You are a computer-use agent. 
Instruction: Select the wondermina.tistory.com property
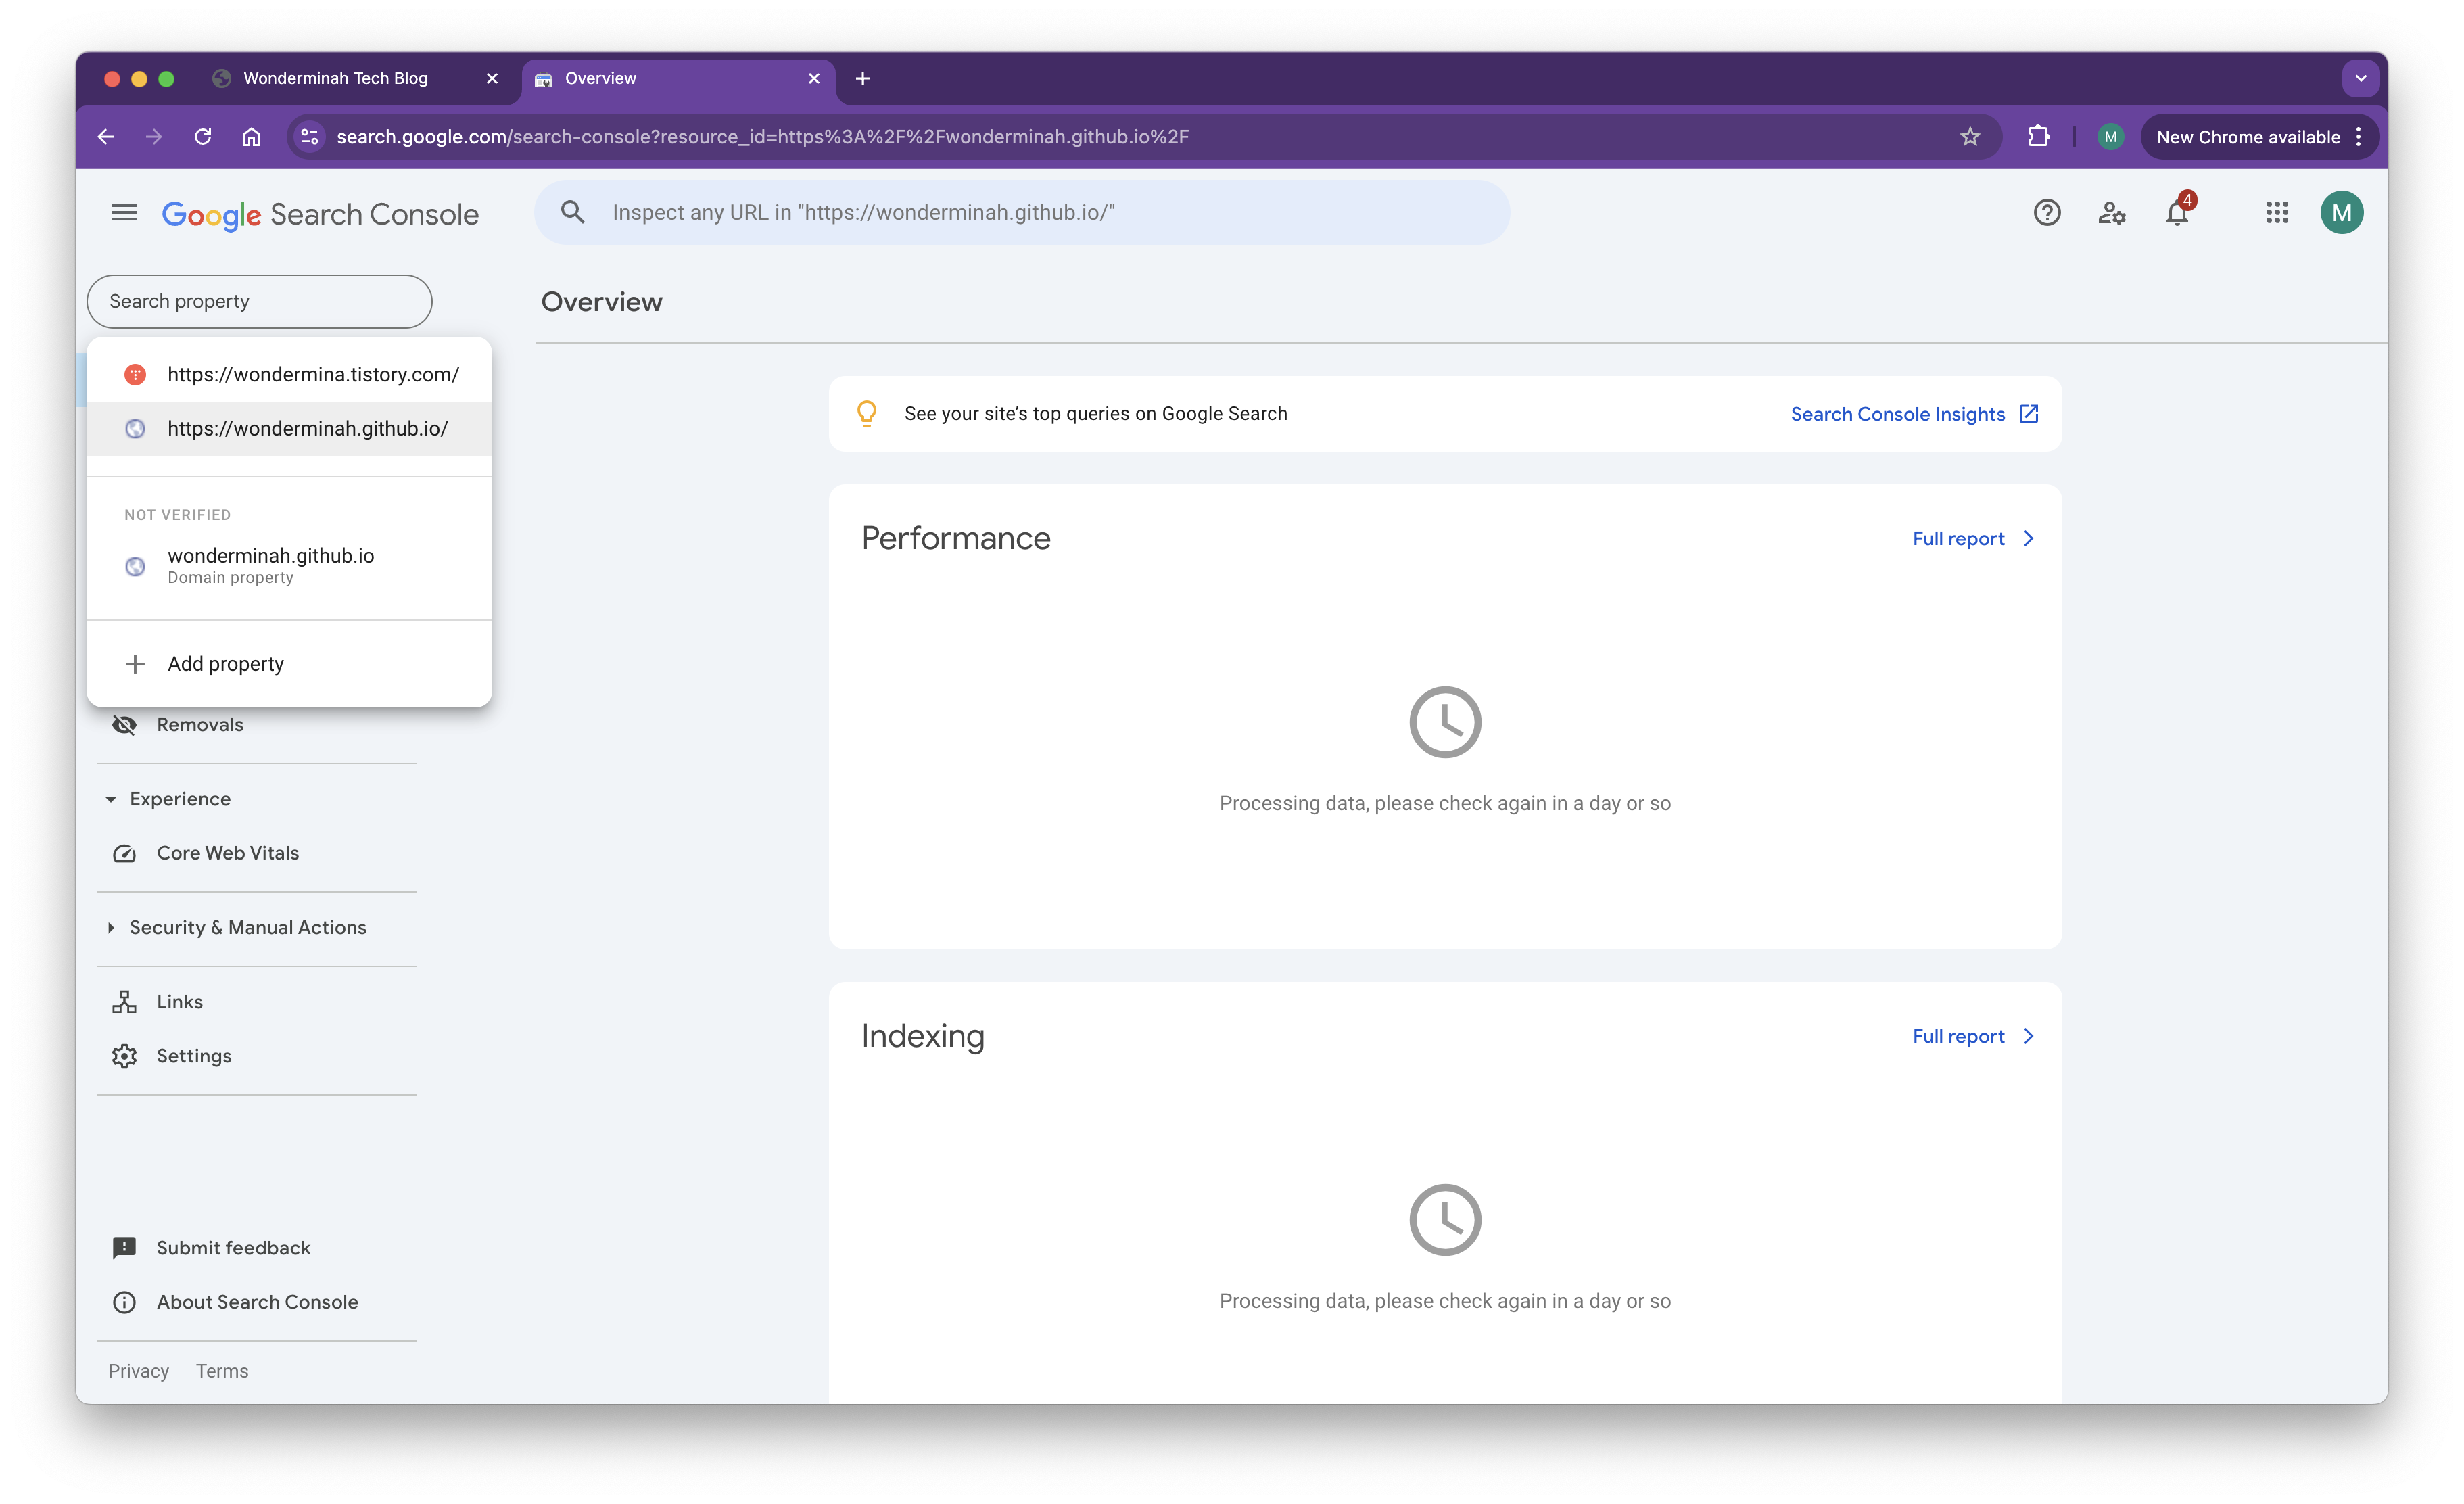(312, 375)
